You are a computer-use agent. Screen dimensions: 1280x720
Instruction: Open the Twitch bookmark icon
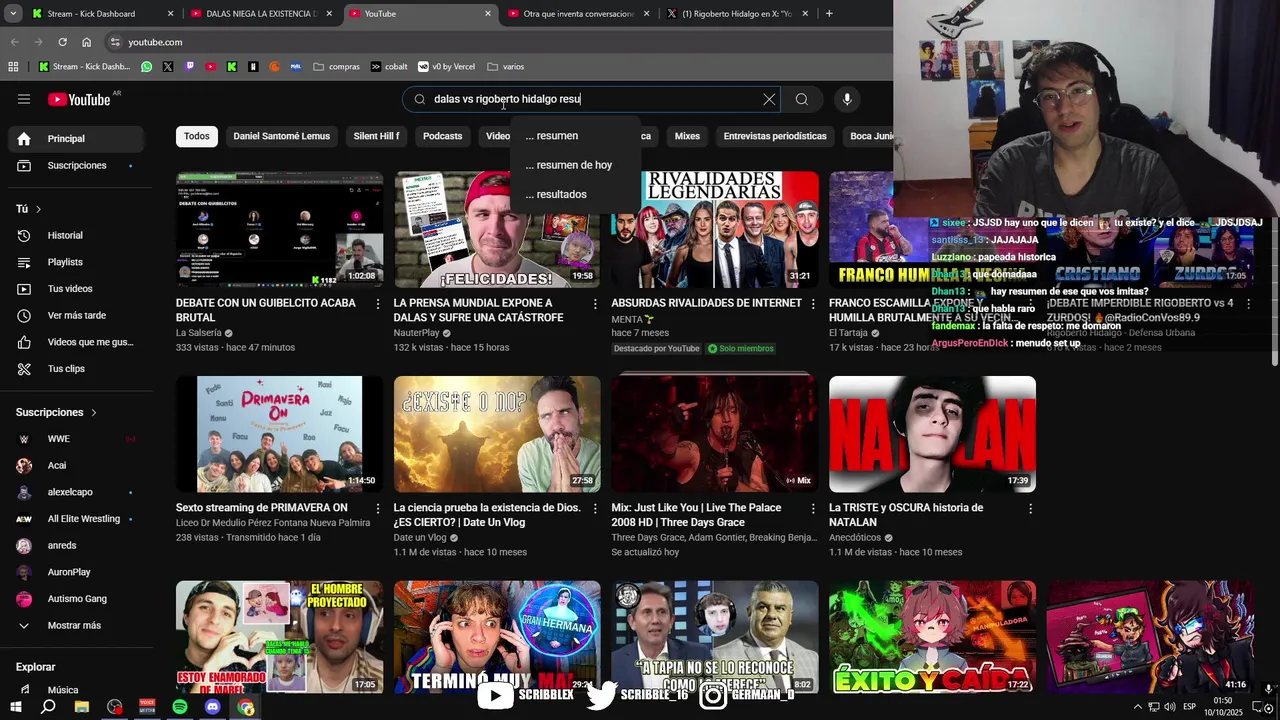click(189, 67)
